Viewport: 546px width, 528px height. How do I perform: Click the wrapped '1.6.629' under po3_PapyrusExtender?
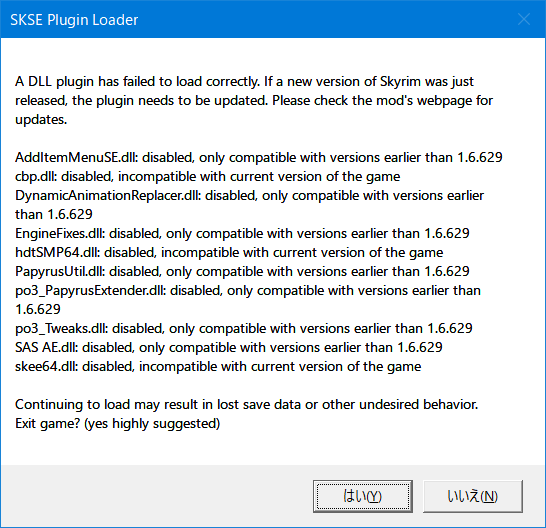pos(38,309)
